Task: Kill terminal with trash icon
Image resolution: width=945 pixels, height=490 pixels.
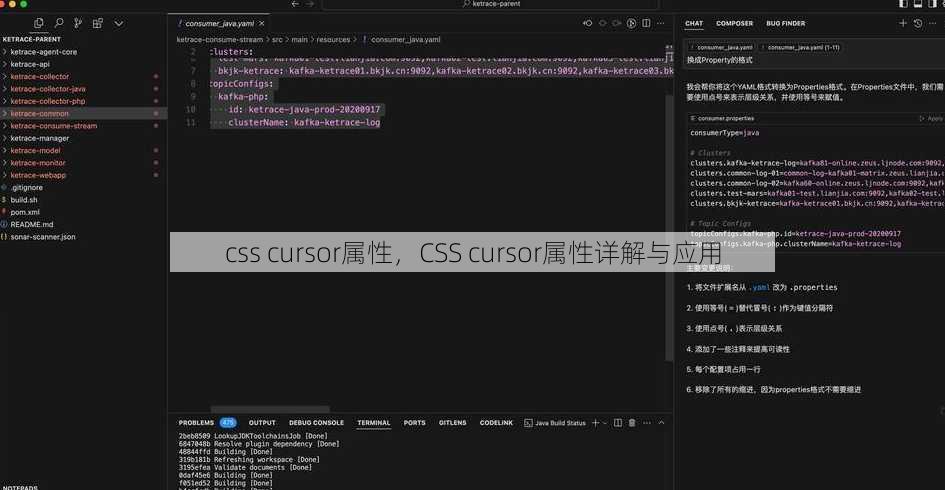Action: [632, 422]
